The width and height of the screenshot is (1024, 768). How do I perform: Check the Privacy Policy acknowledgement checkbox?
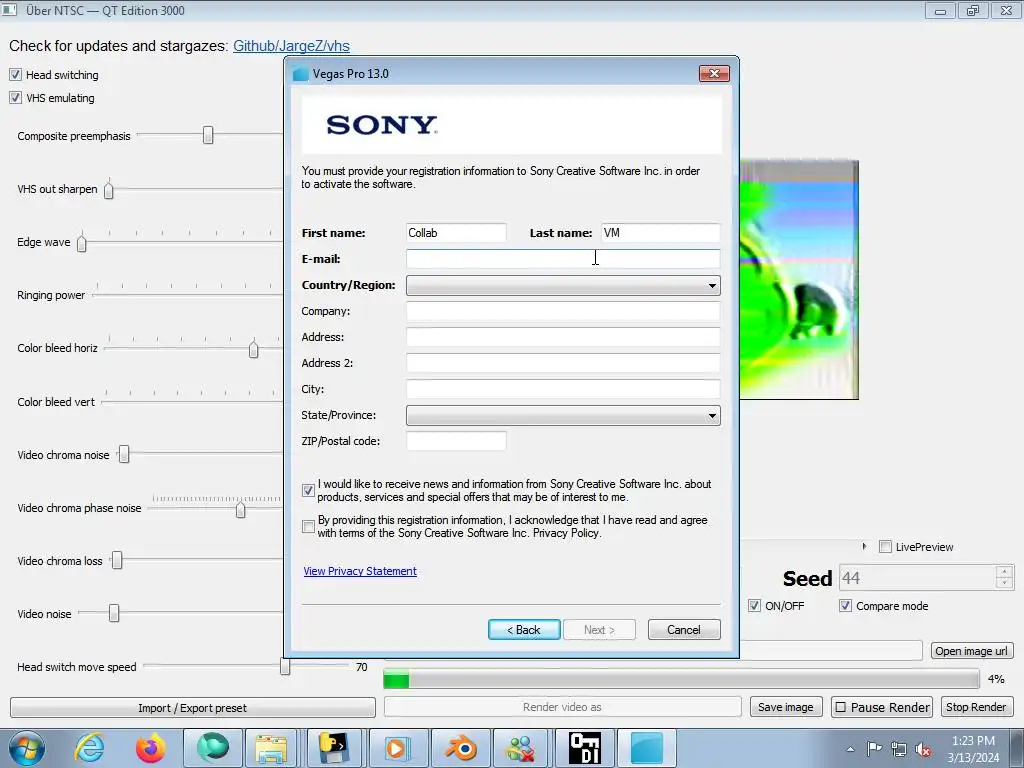coord(308,526)
